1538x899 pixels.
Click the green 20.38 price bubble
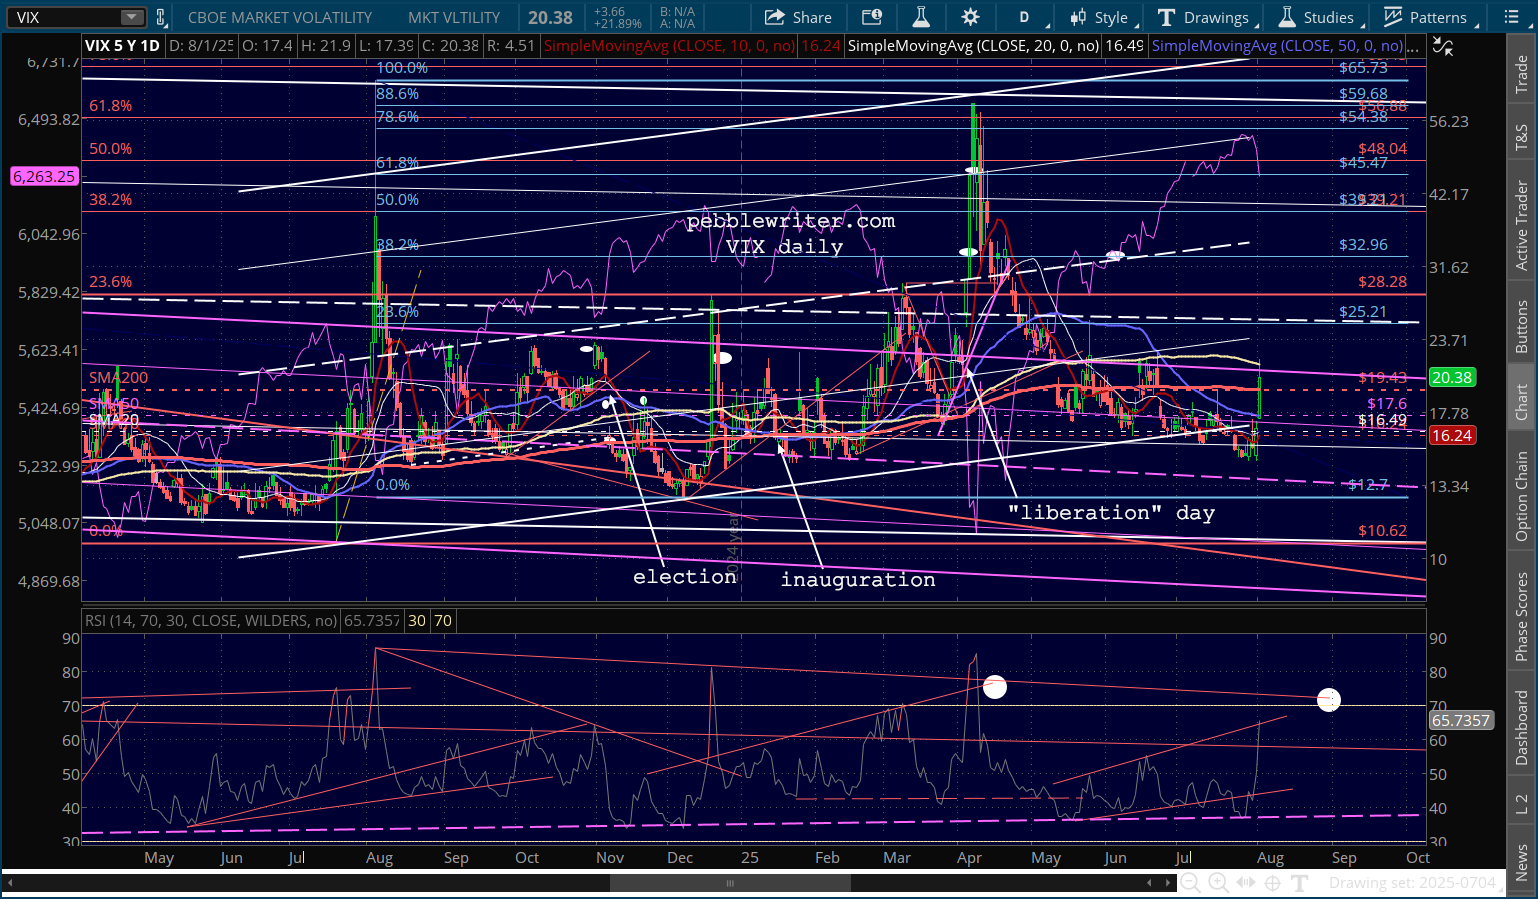pyautogui.click(x=1452, y=377)
